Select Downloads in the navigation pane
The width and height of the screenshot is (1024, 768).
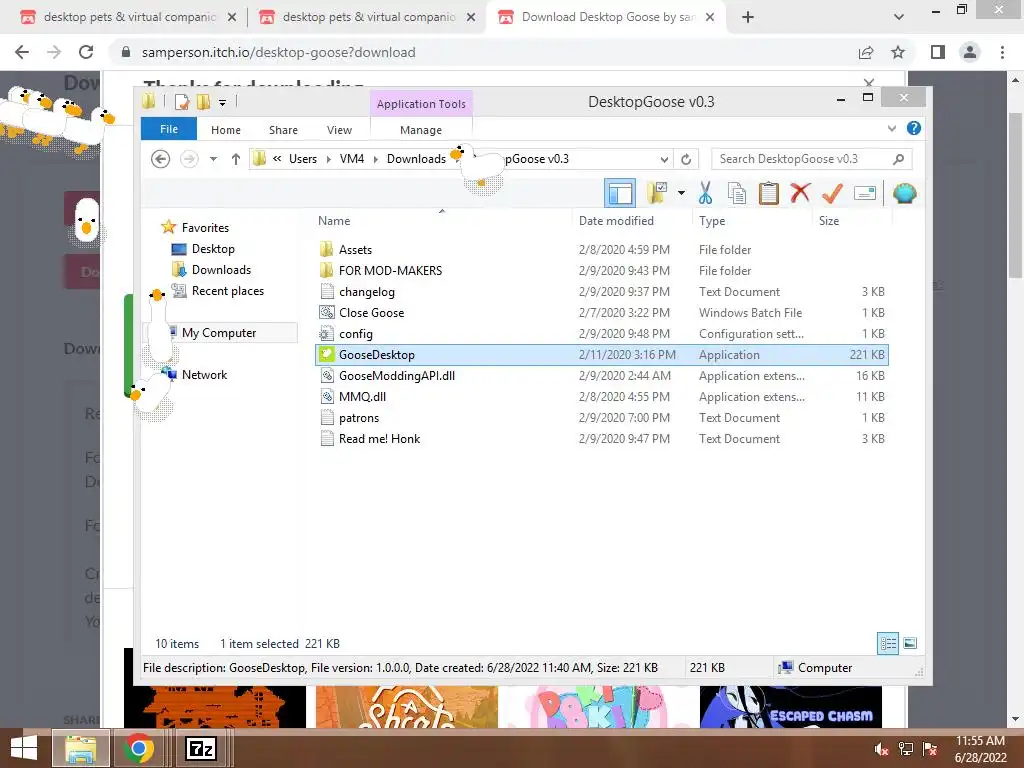click(221, 270)
